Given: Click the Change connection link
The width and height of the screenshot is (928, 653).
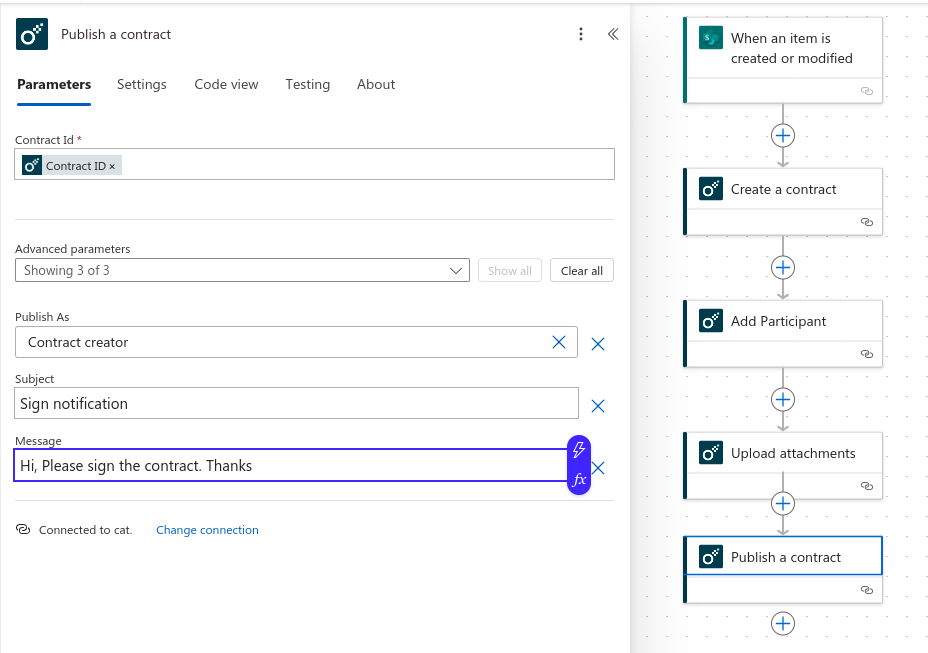Looking at the screenshot, I should point(207,530).
